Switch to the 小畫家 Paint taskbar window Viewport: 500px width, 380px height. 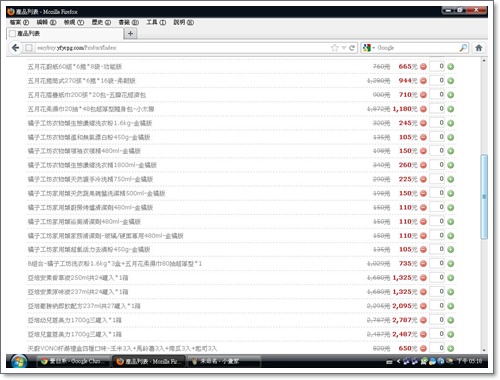pyautogui.click(x=224, y=361)
